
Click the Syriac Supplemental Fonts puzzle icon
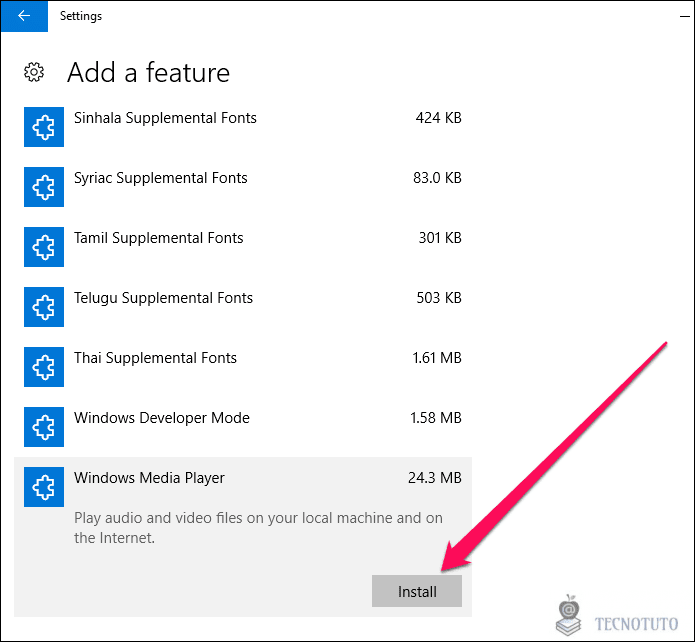pos(44,187)
